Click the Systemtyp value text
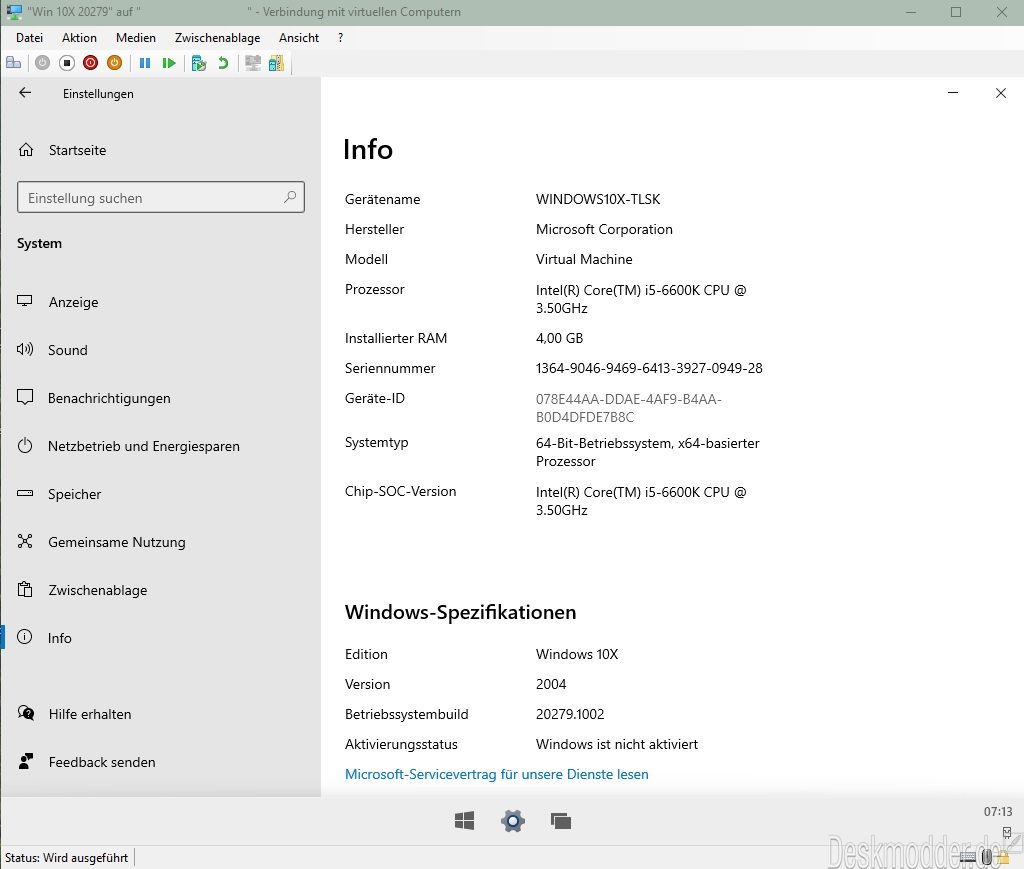Viewport: 1024px width, 869px height. pyautogui.click(x=647, y=452)
